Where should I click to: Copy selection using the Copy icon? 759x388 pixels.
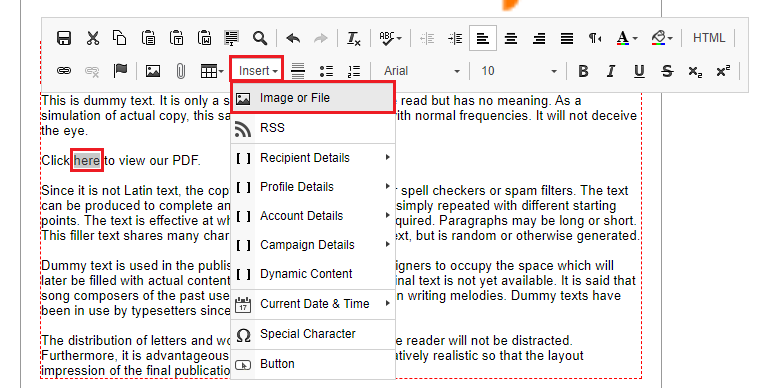(120, 38)
